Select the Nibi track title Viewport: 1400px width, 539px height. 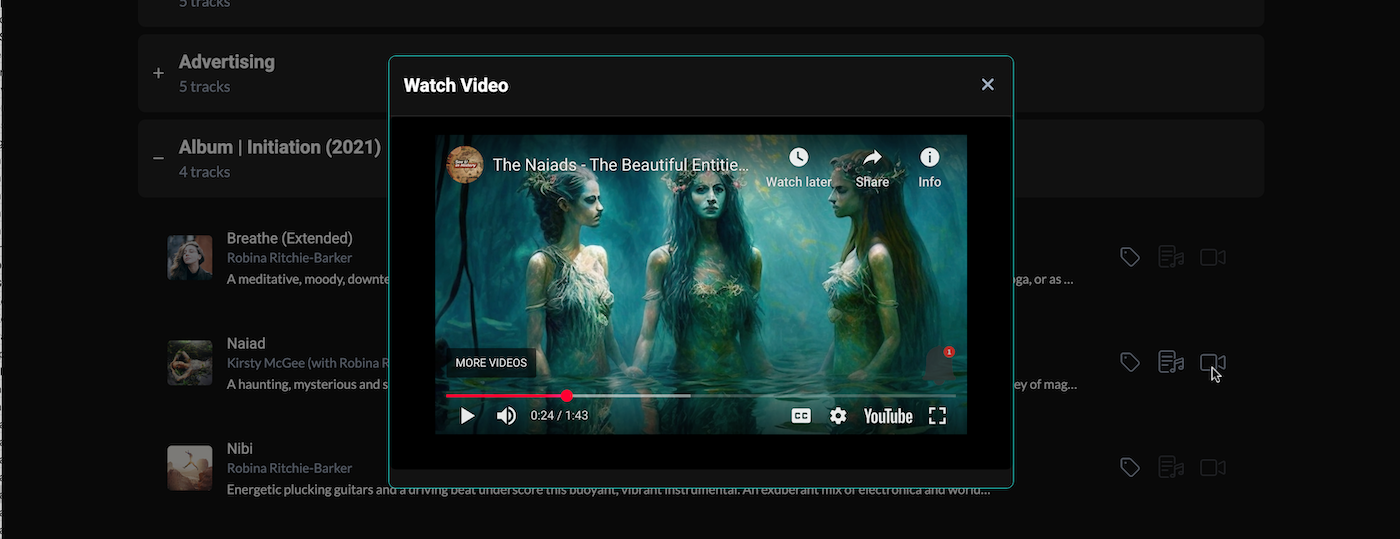(x=239, y=448)
